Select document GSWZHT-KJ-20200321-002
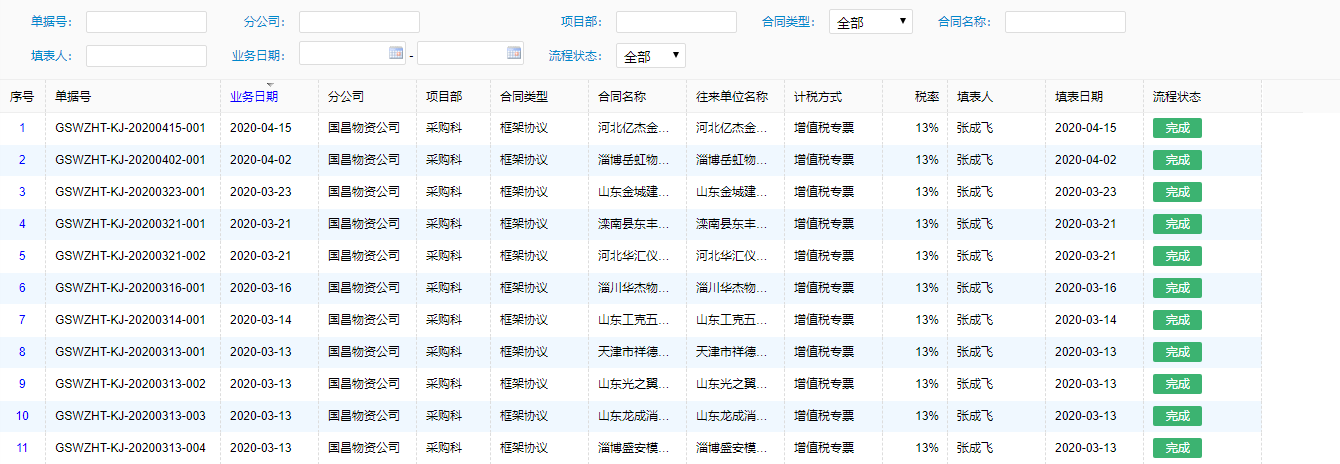 (130, 256)
